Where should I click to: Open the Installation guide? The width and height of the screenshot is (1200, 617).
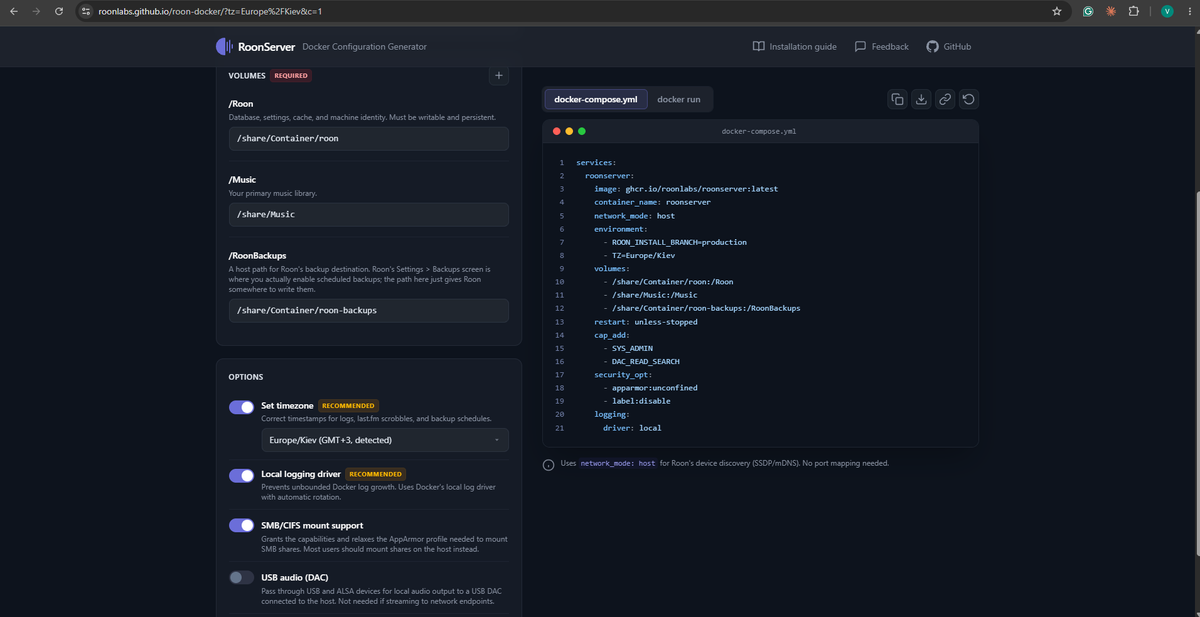pyautogui.click(x=795, y=46)
